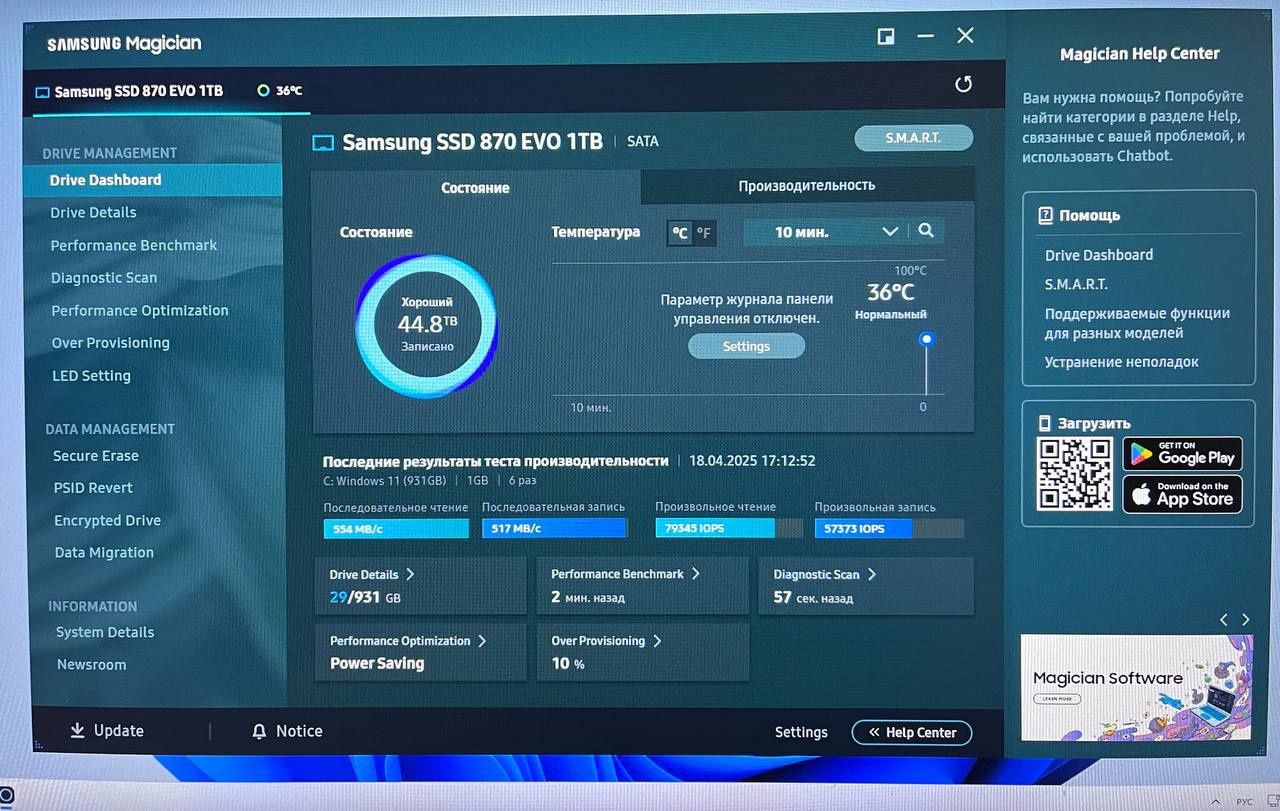This screenshot has height=811, width=1280.
Task: Open Secure Erase in sidebar
Action: click(x=96, y=455)
